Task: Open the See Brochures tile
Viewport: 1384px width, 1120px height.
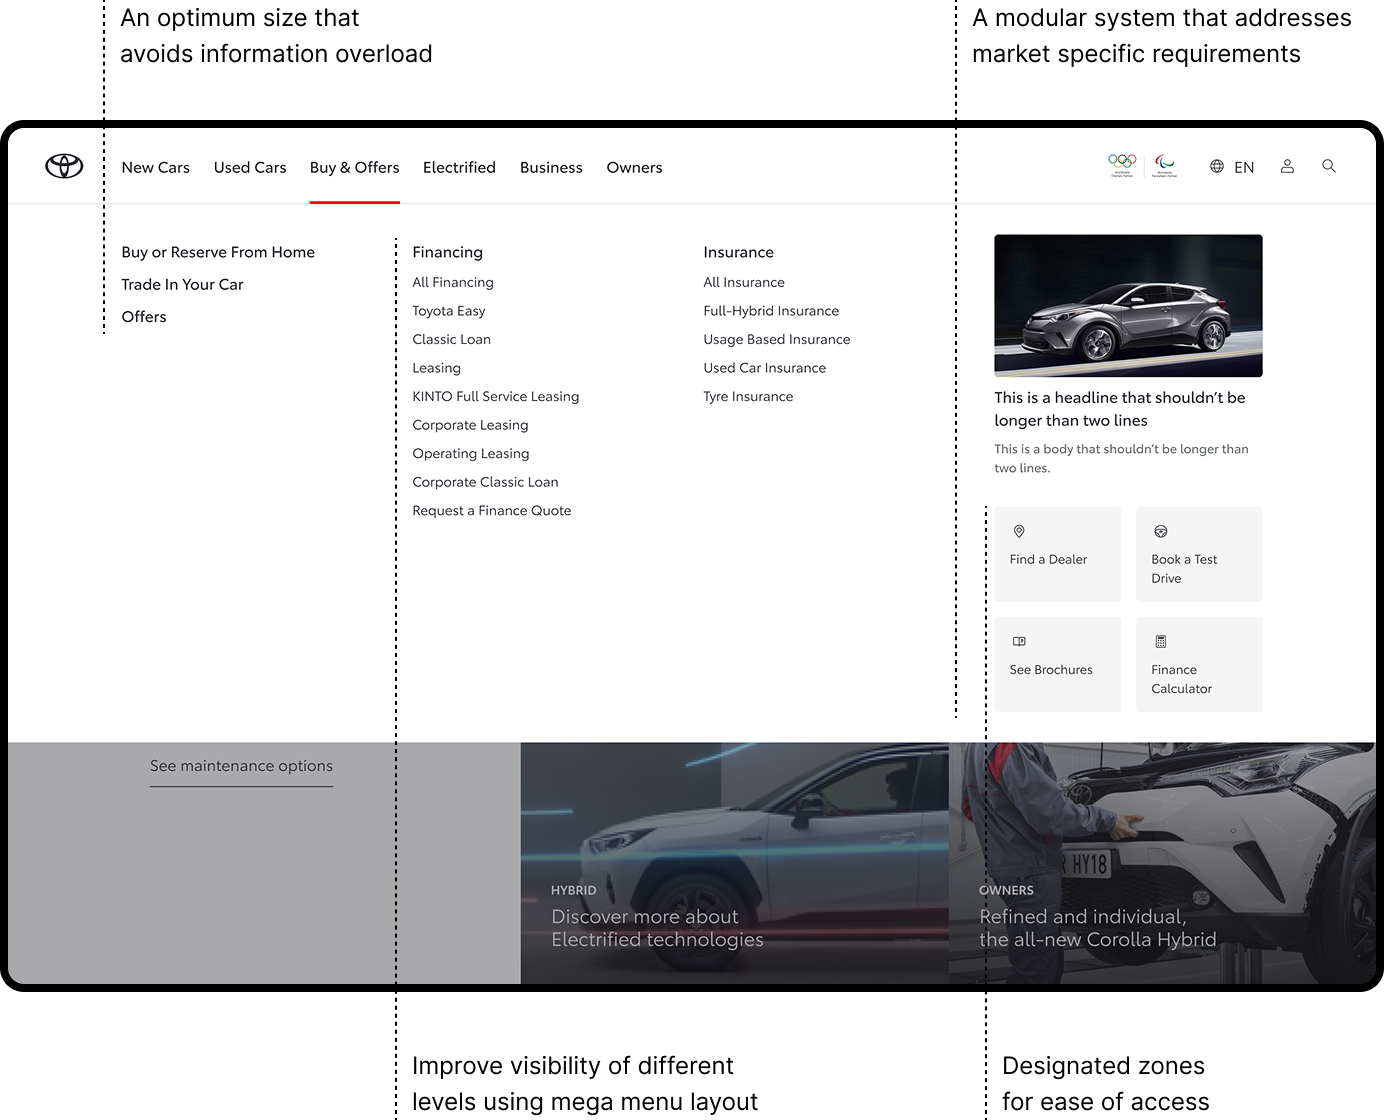Action: (x=1057, y=664)
